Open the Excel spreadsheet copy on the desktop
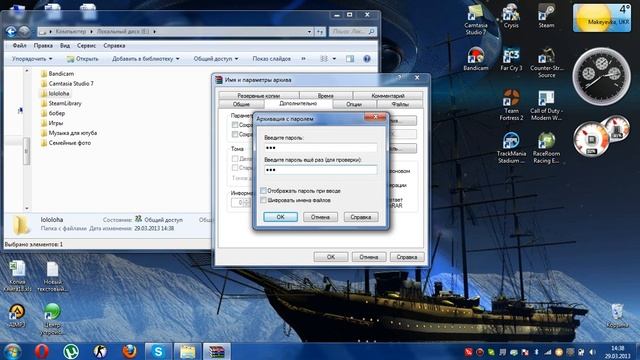Screen dimensions: 640x360 [x=17, y=276]
